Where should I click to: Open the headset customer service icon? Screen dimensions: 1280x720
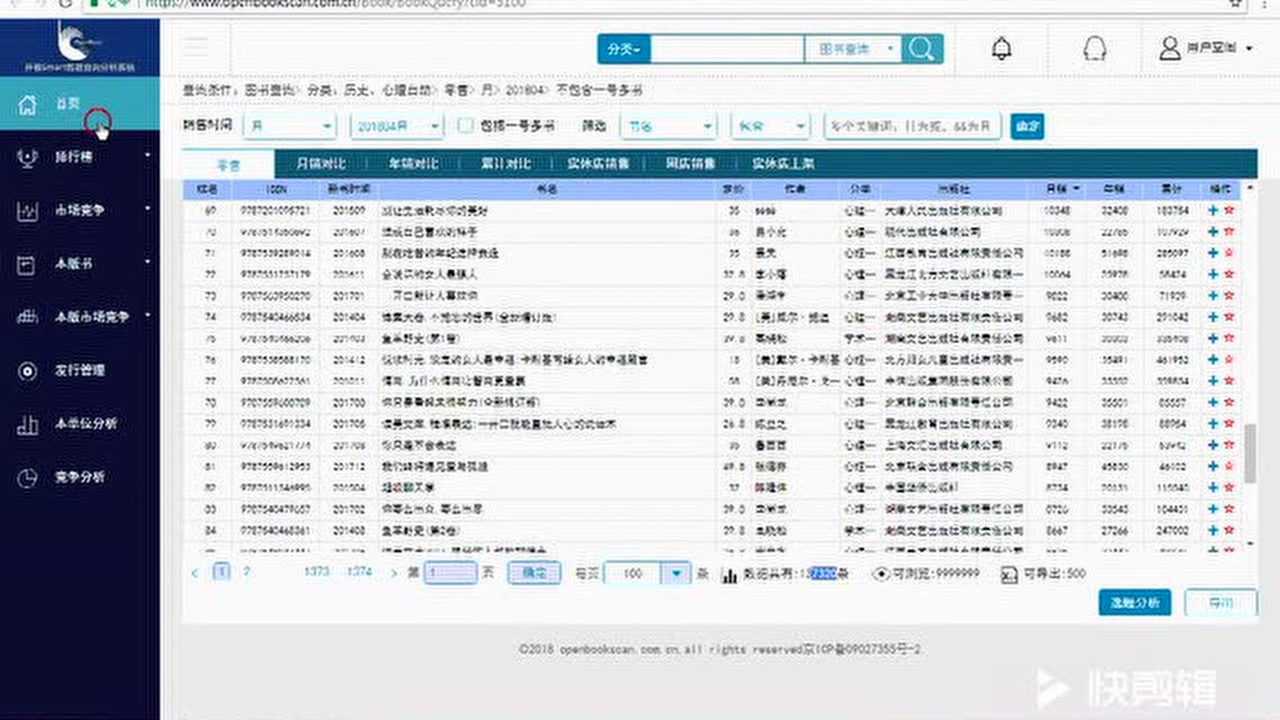coord(1095,48)
